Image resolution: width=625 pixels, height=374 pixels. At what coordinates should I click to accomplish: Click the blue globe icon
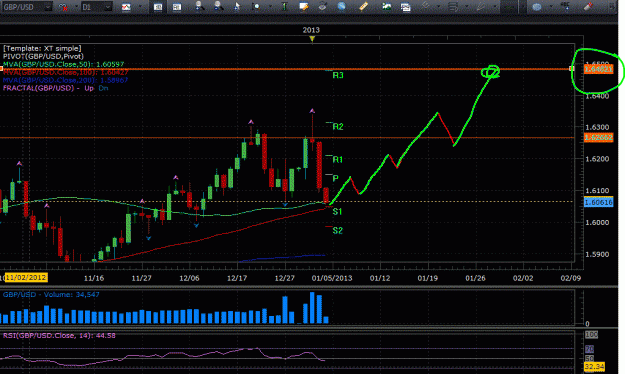pos(342,6)
